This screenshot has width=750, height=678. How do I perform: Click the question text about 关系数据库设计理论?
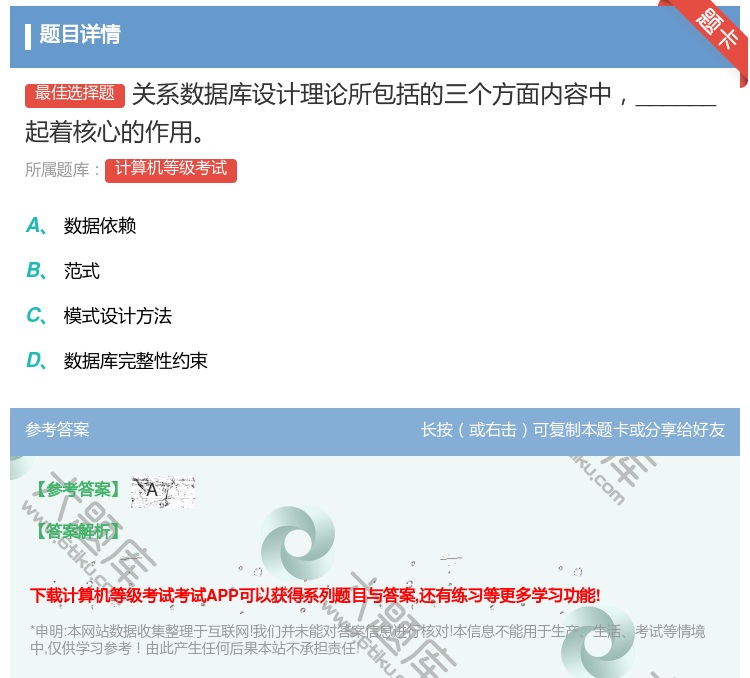[x=371, y=113]
